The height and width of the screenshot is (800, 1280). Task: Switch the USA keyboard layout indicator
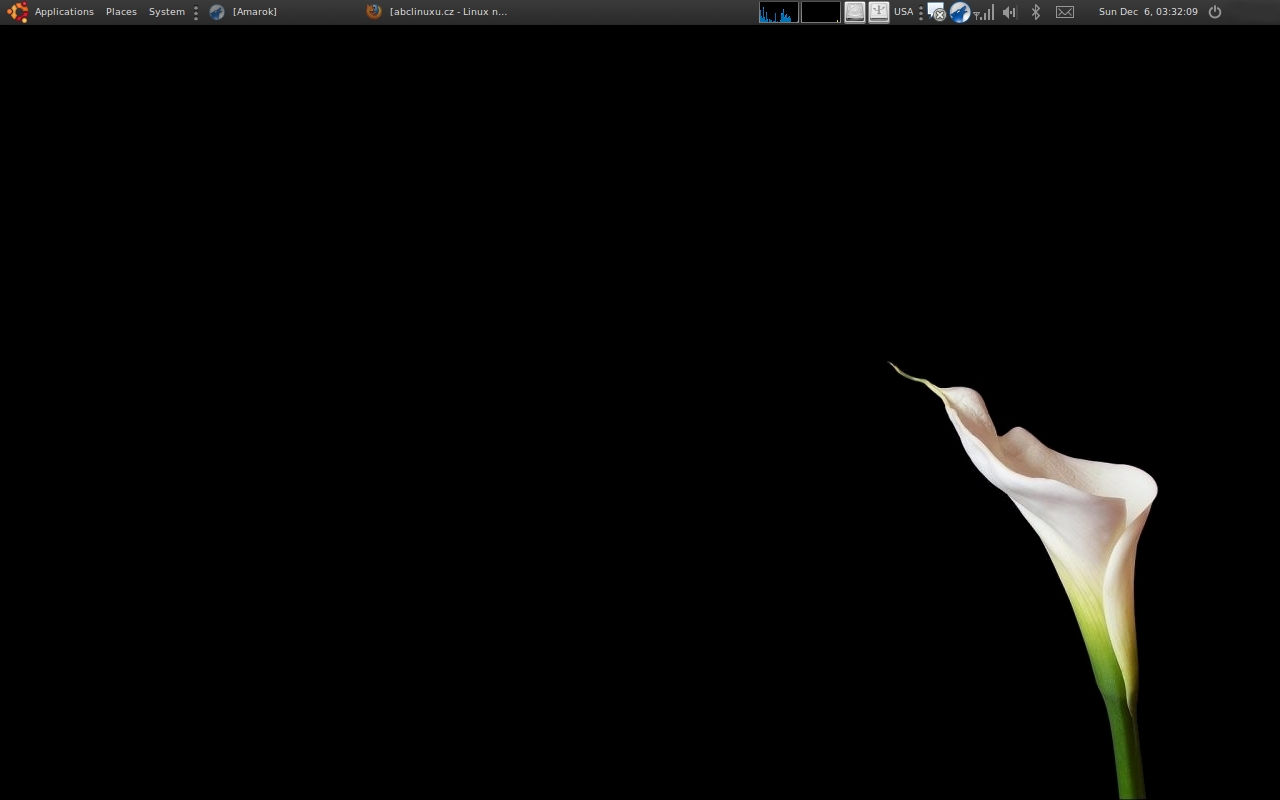[x=904, y=12]
